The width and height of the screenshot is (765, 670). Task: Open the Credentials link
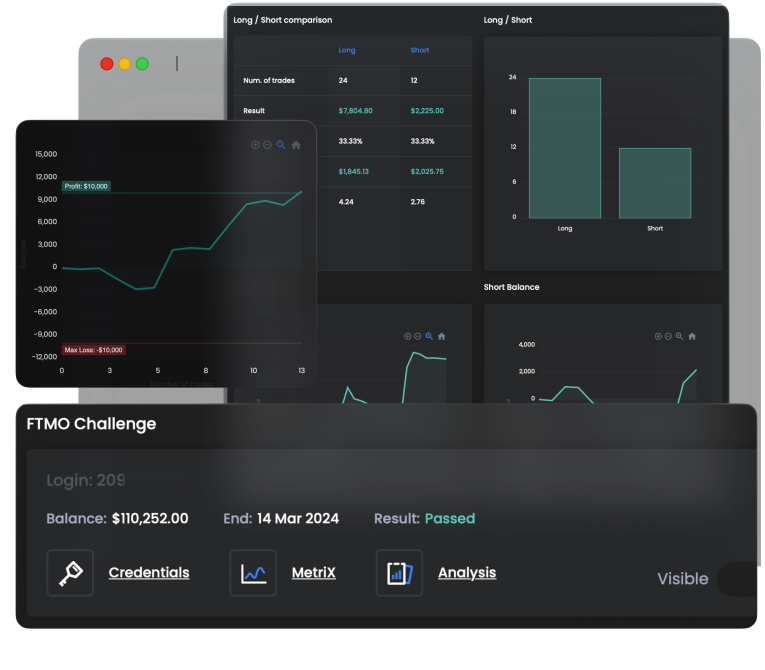click(x=149, y=573)
